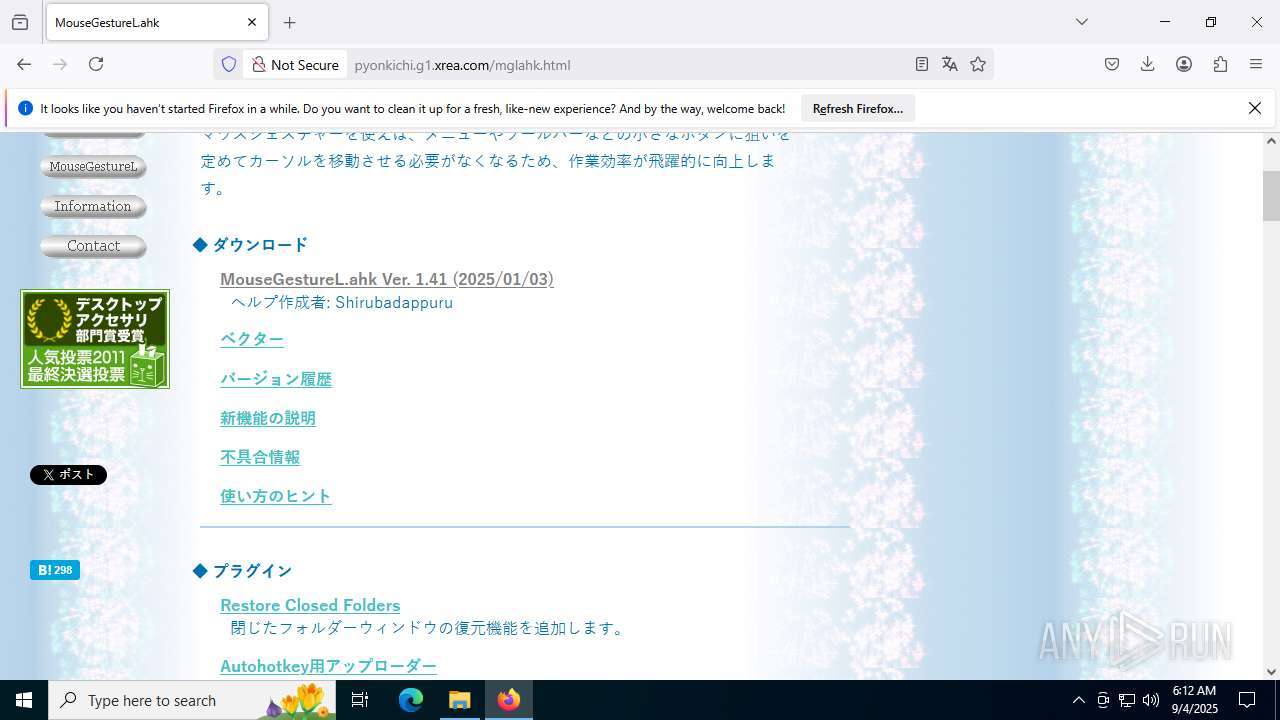This screenshot has height=720, width=1280.
Task: Open volume control in tray
Action: click(1151, 700)
